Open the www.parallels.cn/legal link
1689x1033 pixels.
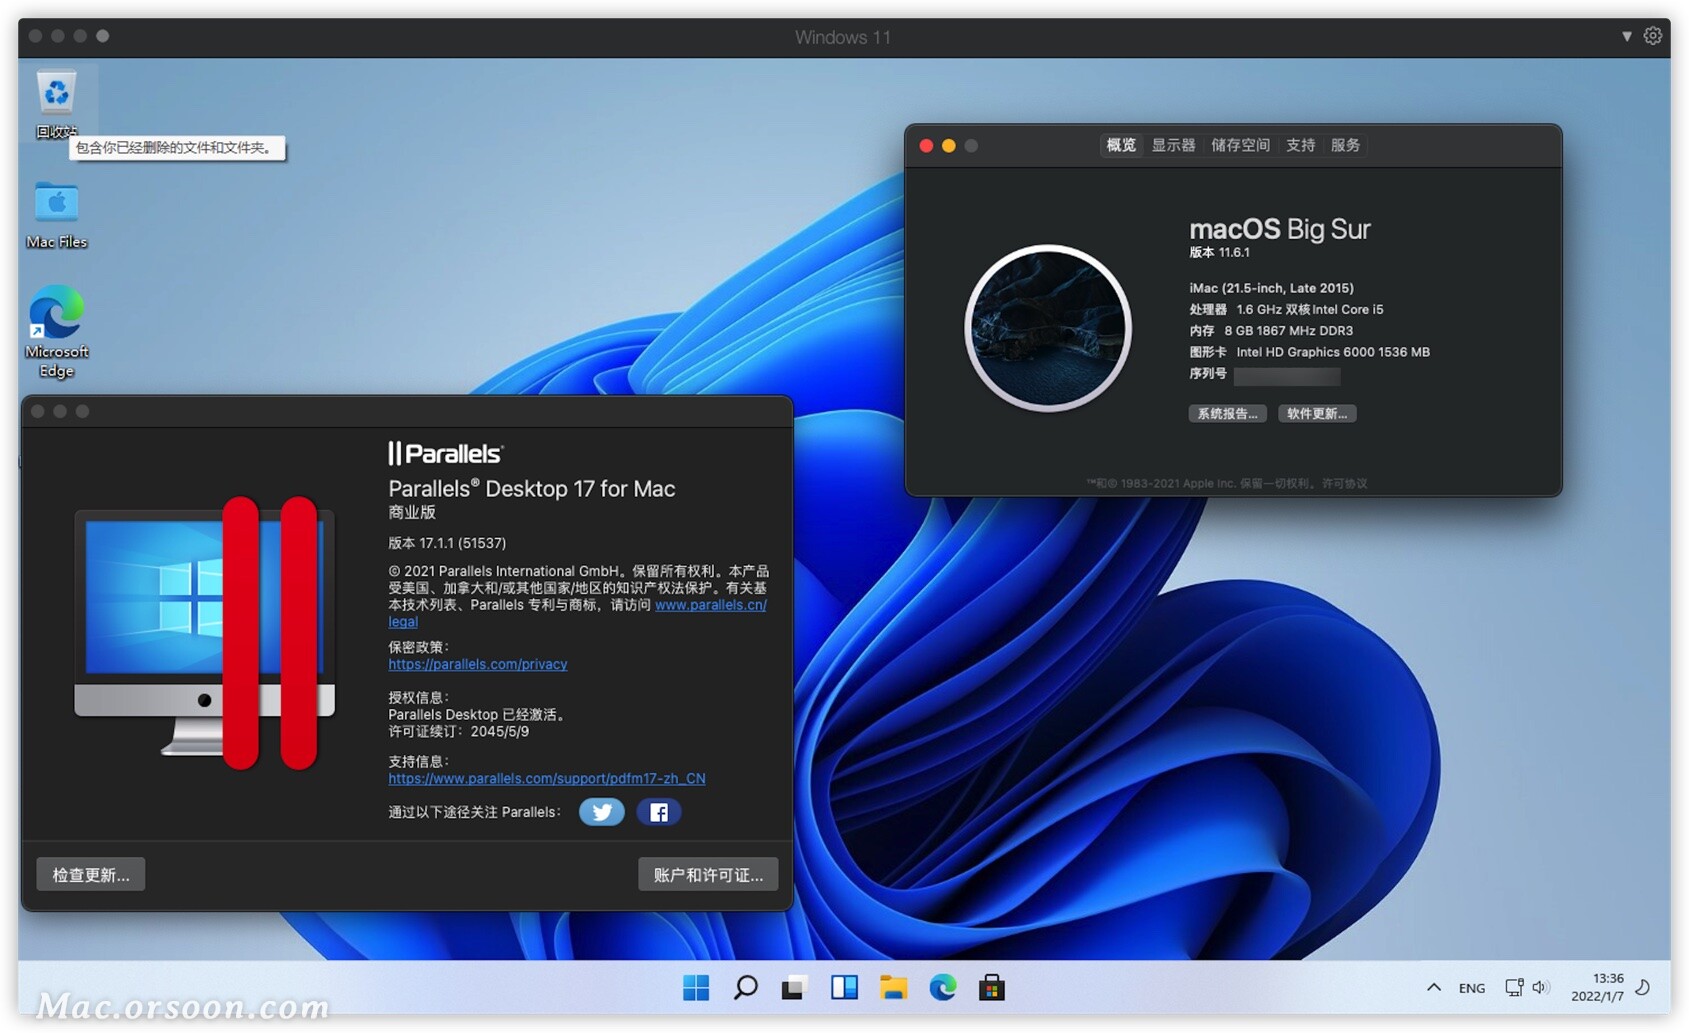point(711,605)
